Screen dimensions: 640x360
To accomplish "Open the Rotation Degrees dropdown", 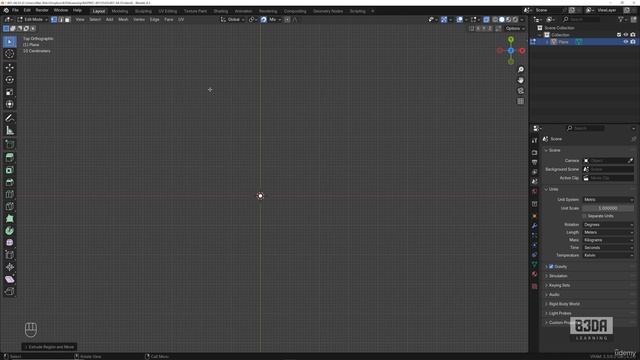I will pos(608,225).
